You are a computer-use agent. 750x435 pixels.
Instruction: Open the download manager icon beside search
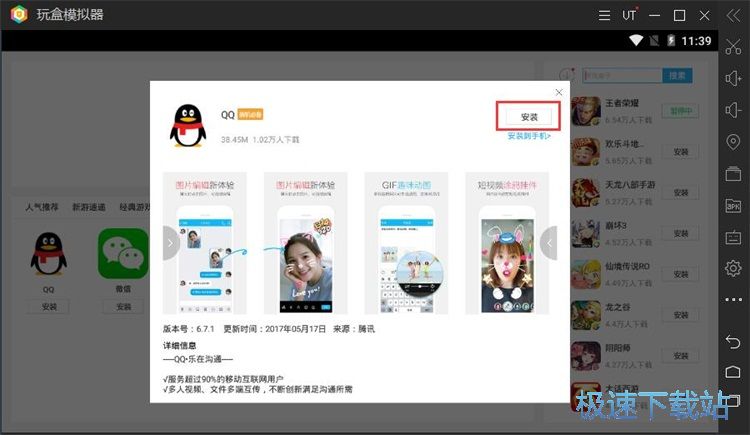(x=567, y=75)
